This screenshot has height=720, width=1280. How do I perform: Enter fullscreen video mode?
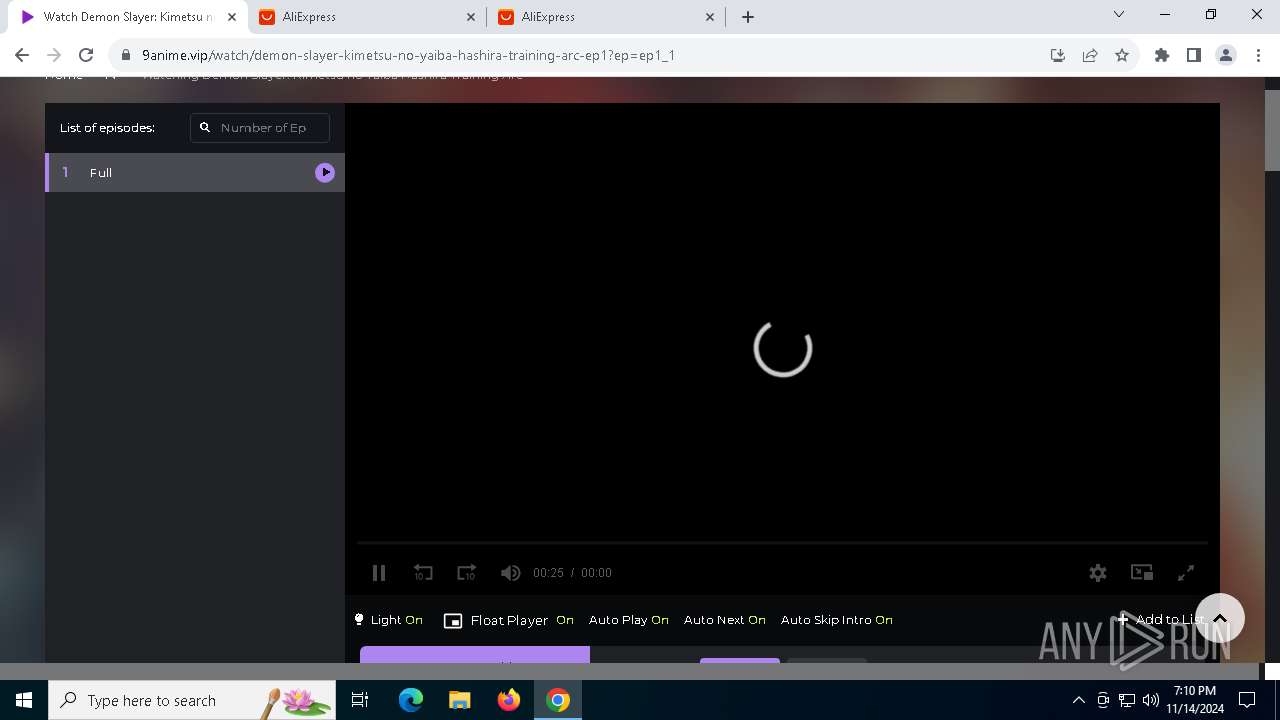(1186, 573)
